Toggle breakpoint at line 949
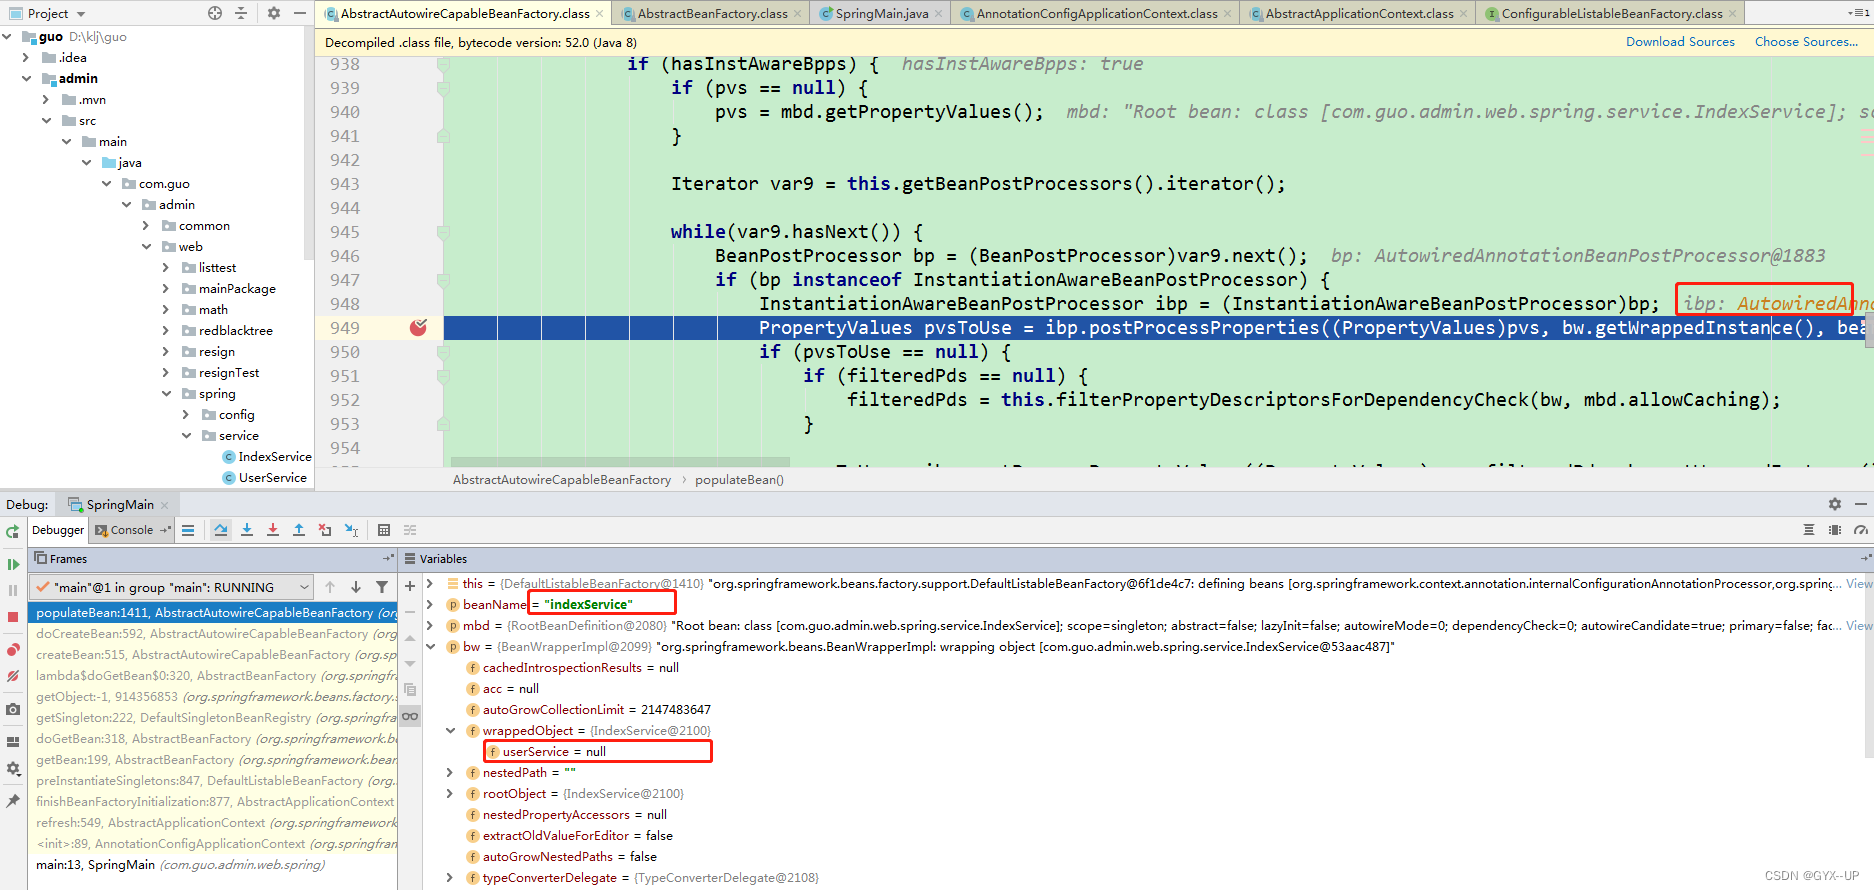Screen dimensions: 1874x890 point(419,328)
